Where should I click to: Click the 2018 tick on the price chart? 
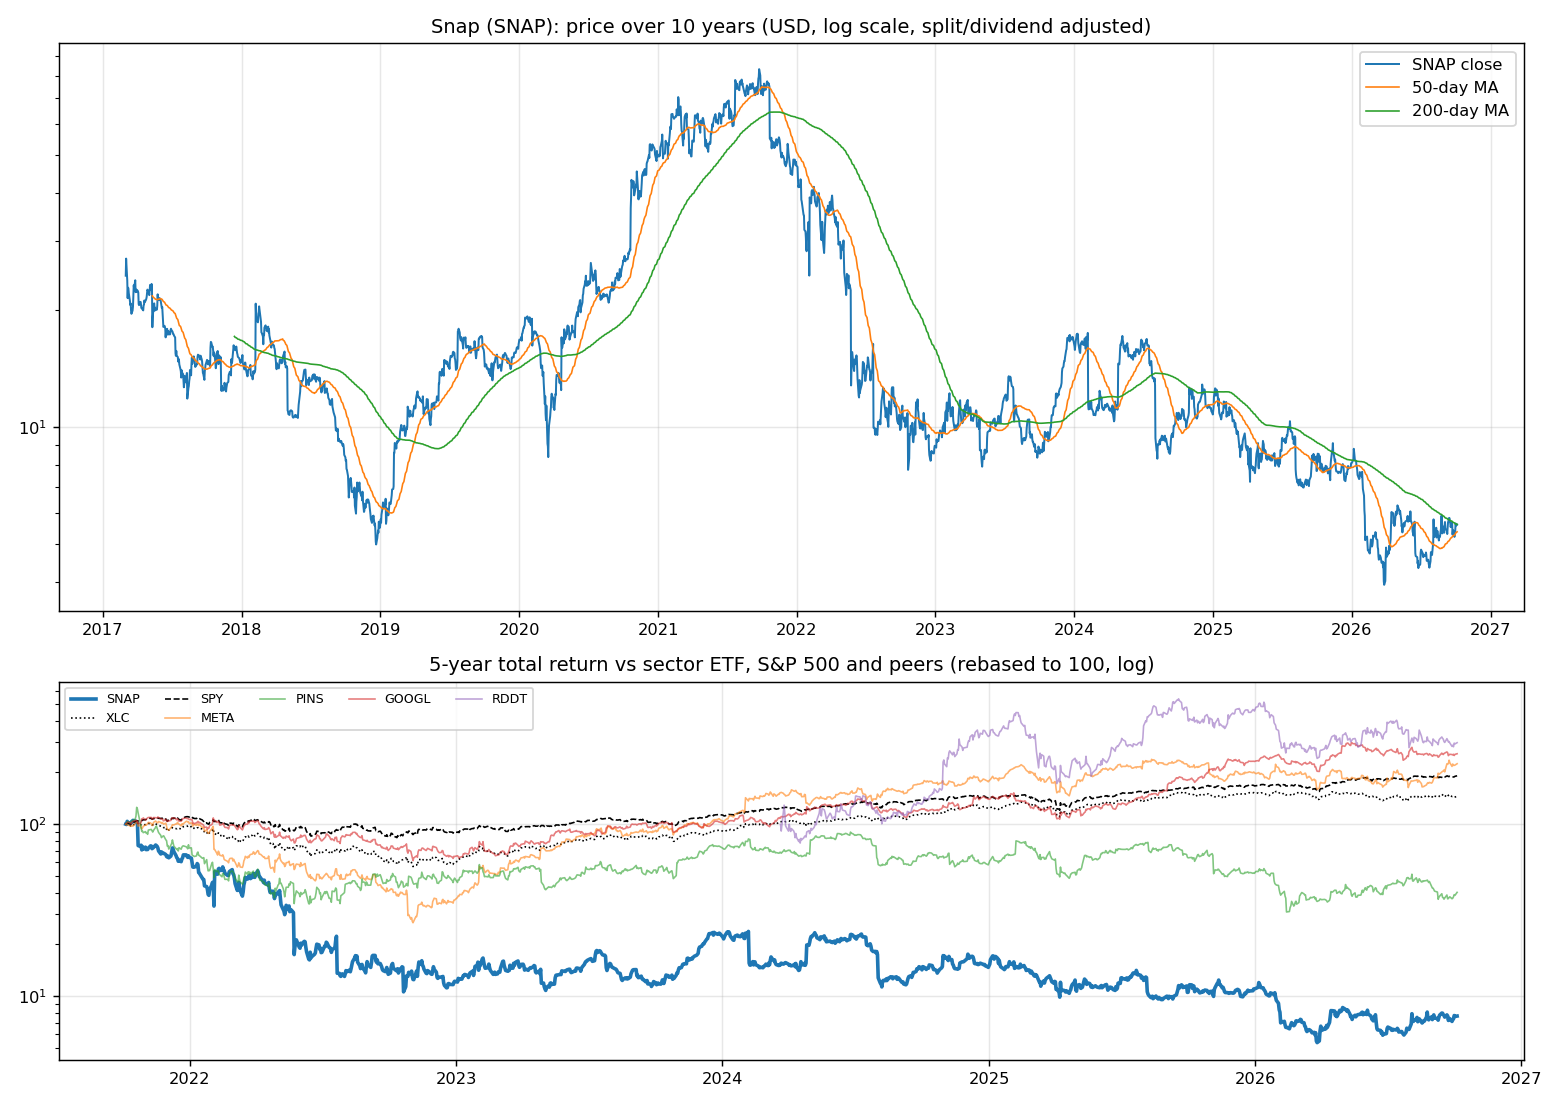click(241, 629)
